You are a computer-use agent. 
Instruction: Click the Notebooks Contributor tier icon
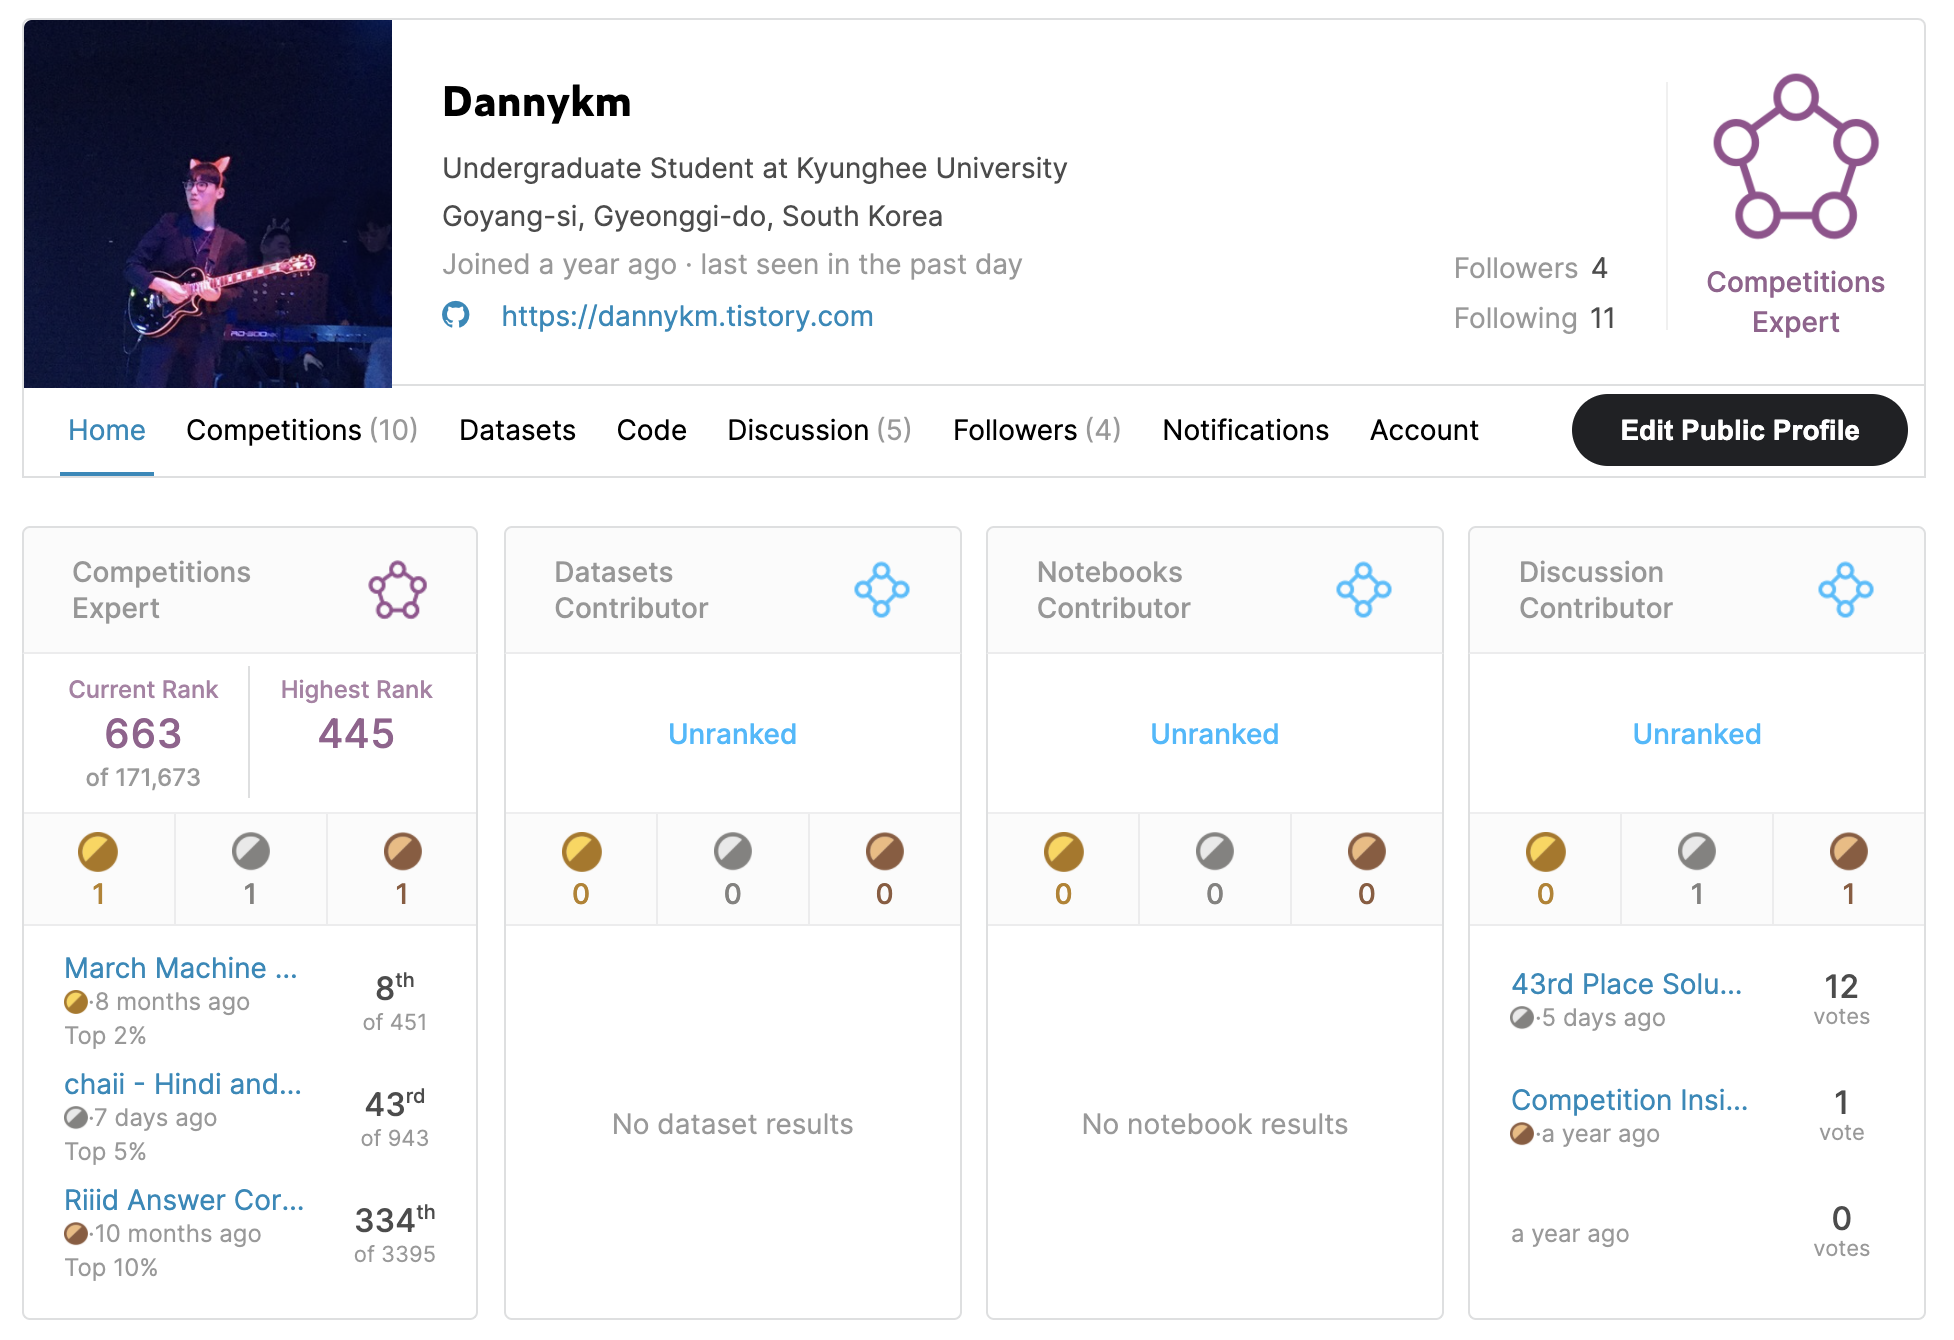point(1363,590)
